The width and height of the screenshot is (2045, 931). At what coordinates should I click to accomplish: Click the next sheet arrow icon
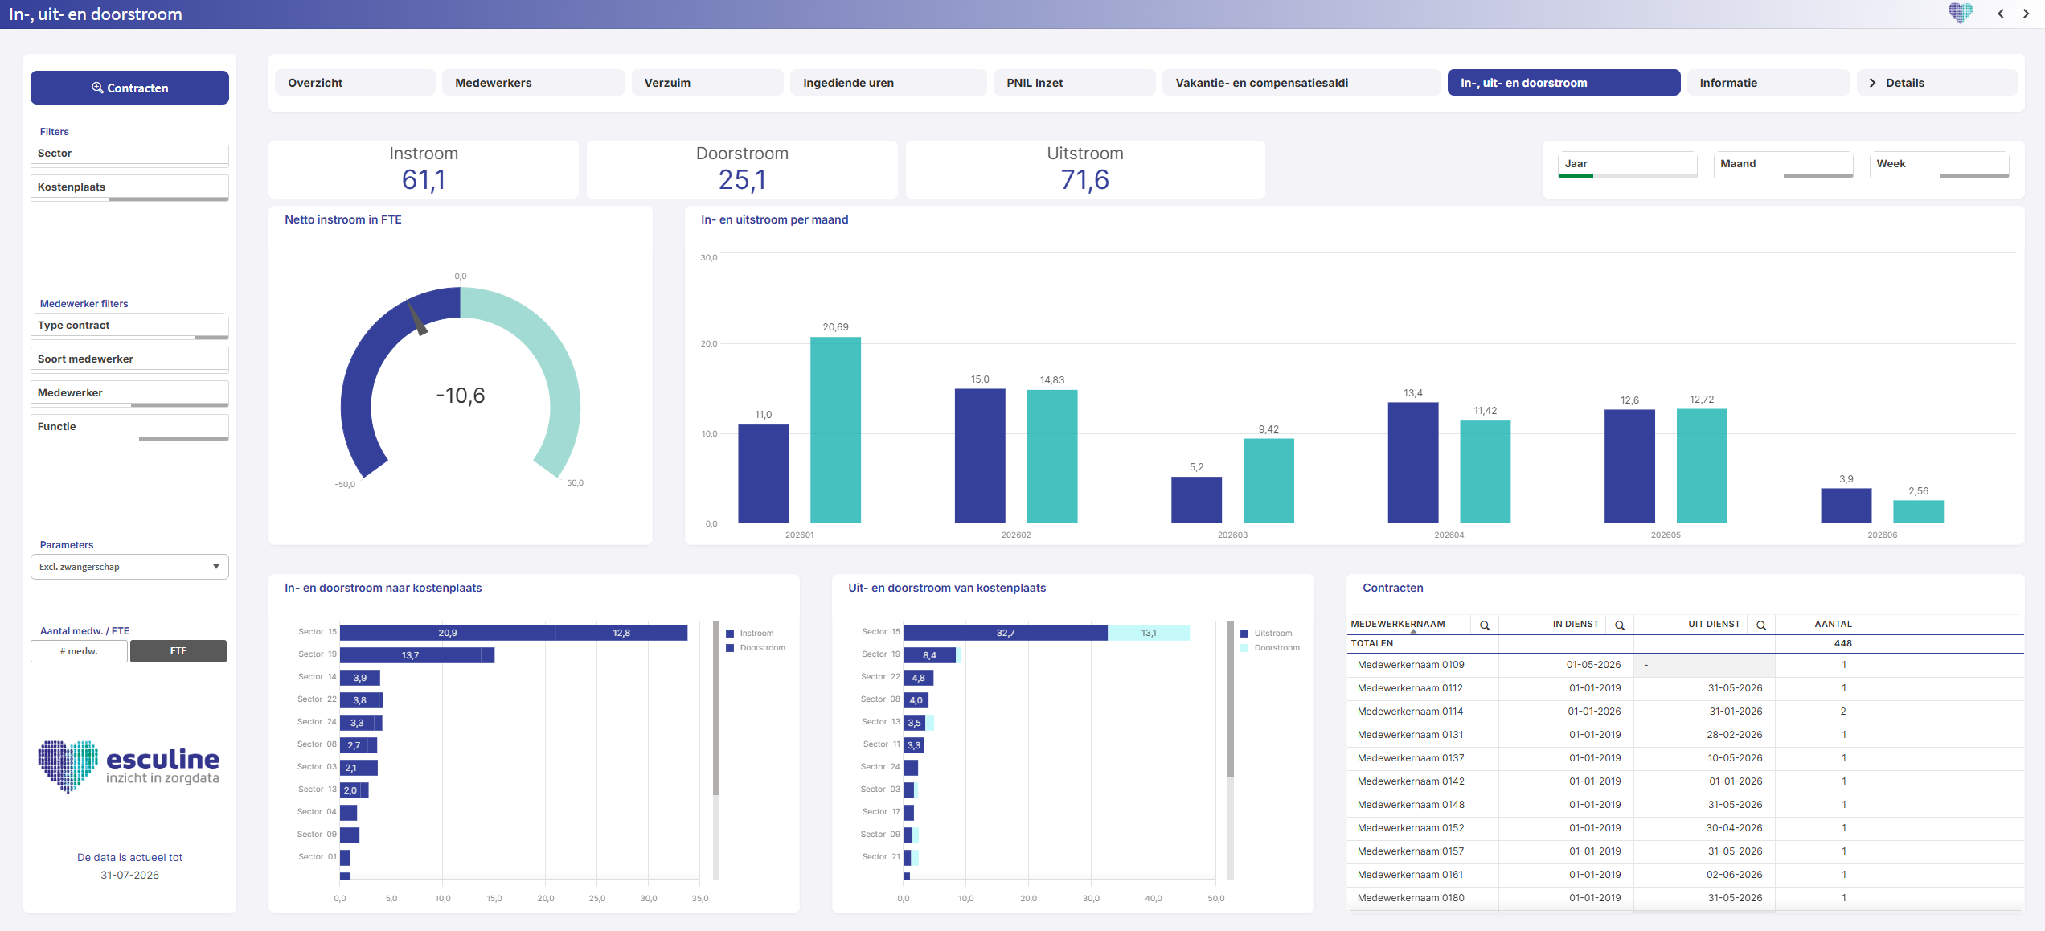coord(2026,14)
